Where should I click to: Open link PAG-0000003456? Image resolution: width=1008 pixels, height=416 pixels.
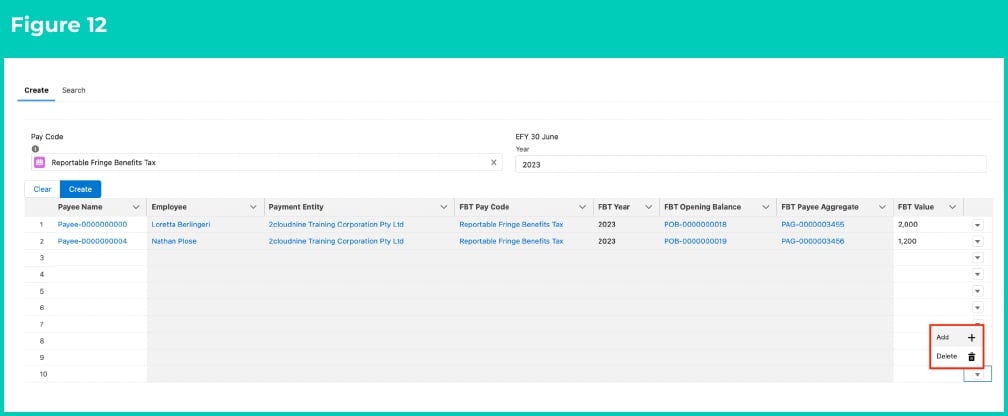click(x=813, y=241)
